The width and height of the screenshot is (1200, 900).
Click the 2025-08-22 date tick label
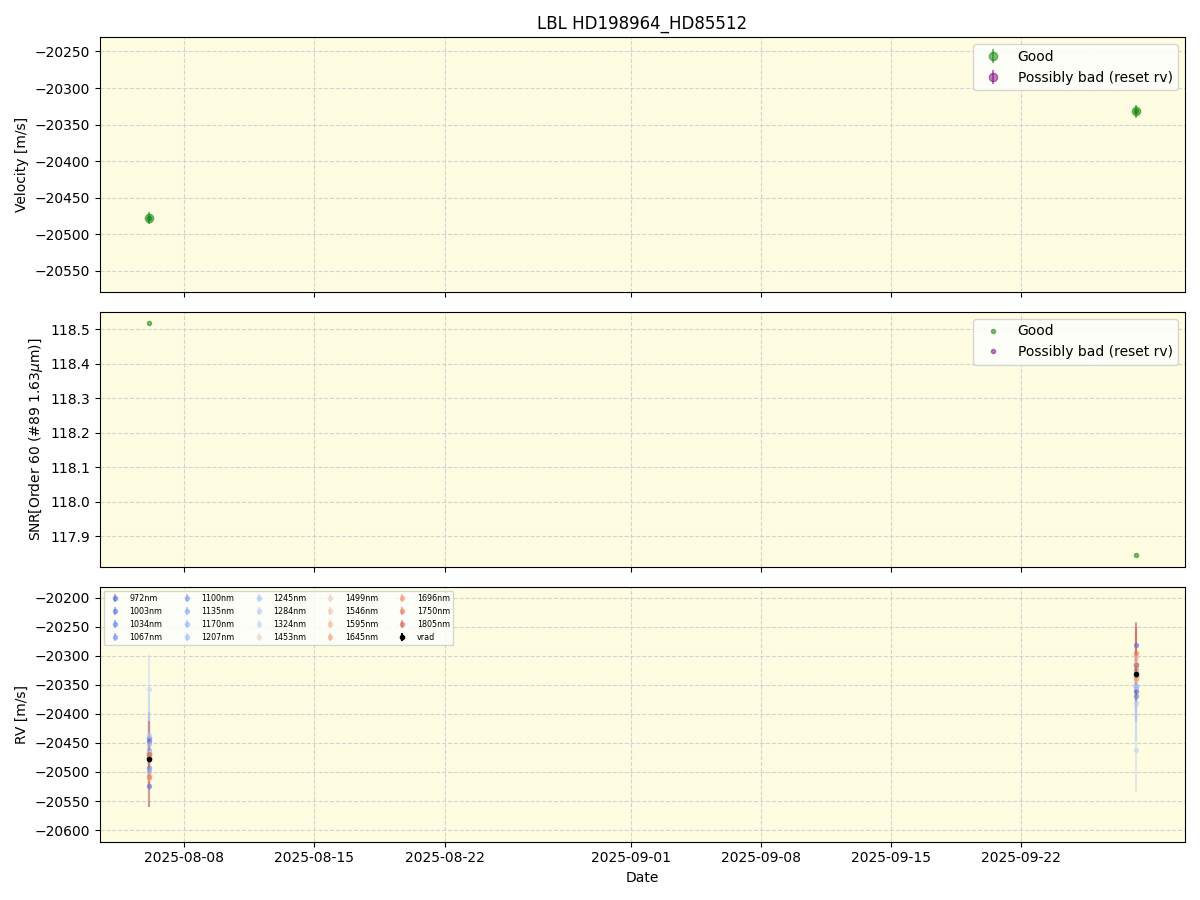click(x=445, y=857)
